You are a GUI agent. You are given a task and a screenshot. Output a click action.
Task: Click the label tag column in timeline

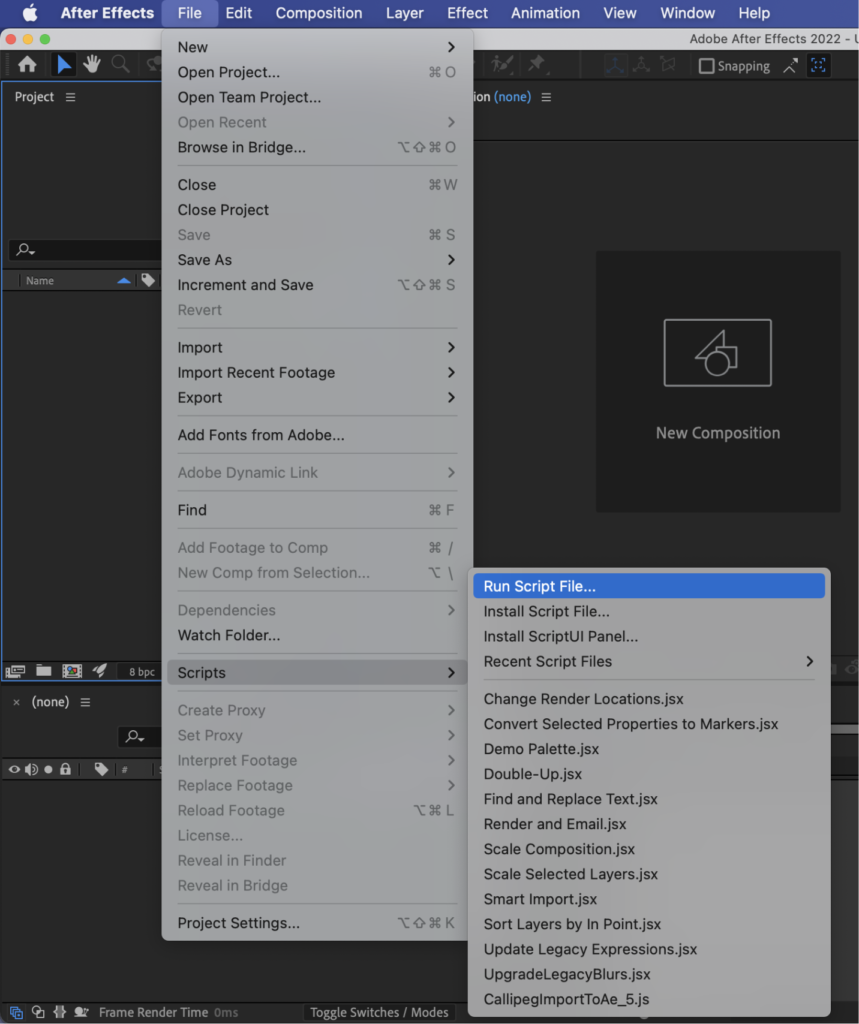(101, 769)
